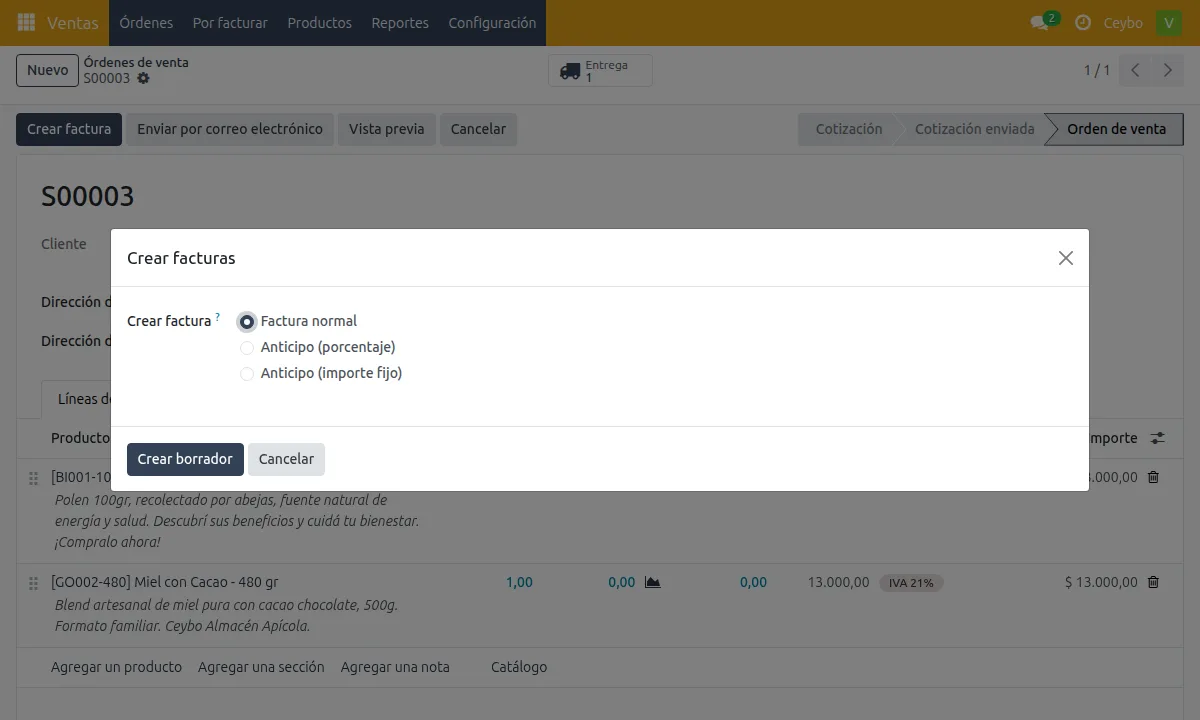Open the Configuración menu
Viewport: 1200px width, 720px height.
point(492,22)
